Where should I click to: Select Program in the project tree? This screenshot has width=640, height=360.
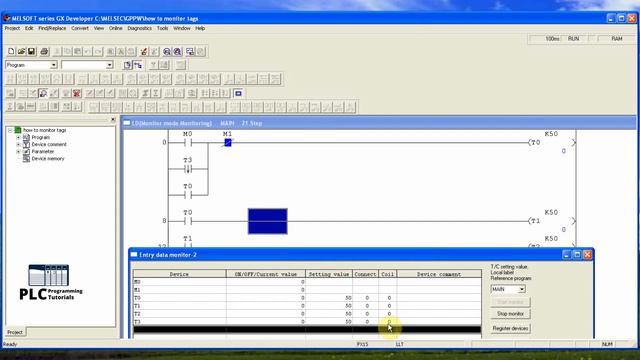tap(41, 138)
